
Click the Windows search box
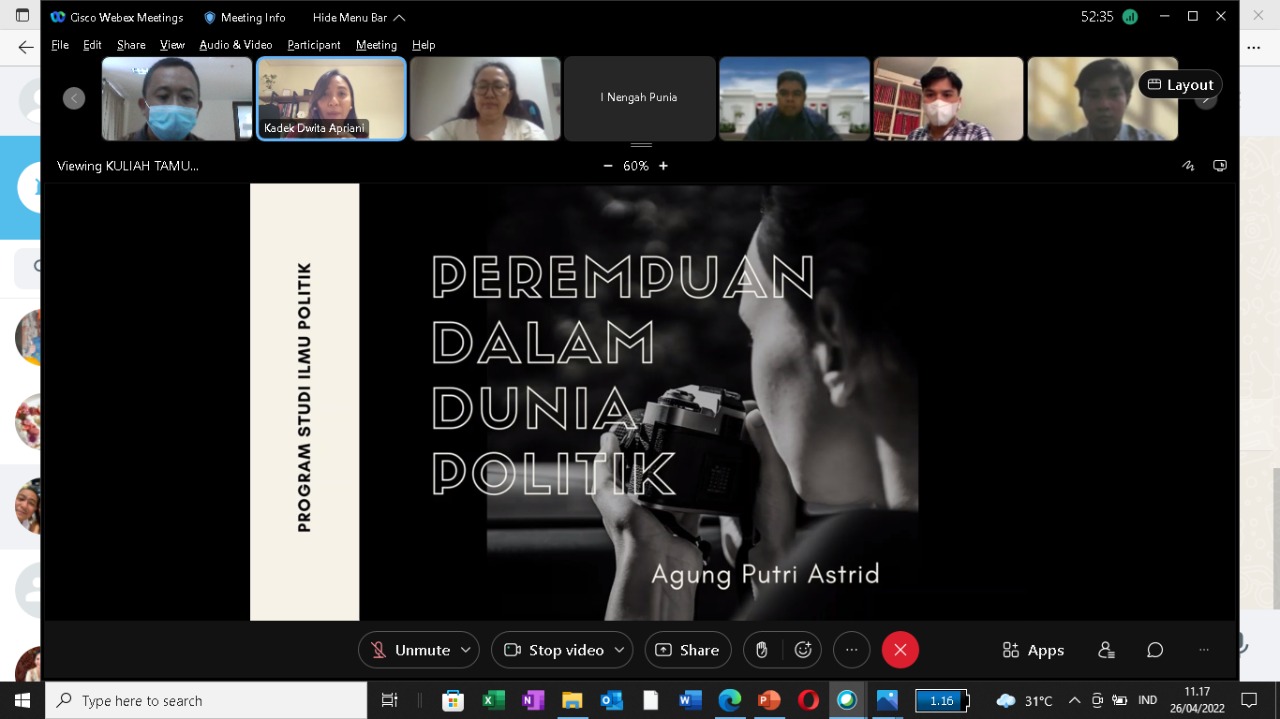tap(206, 701)
